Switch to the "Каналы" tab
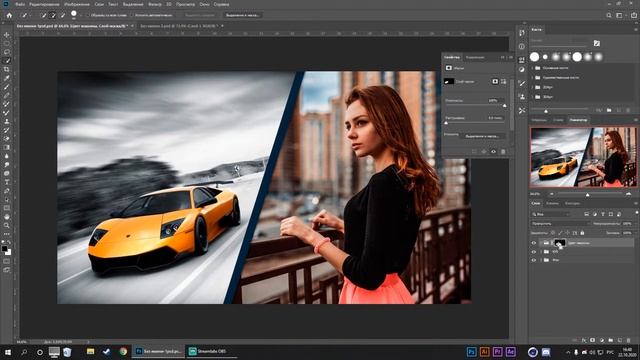Image resolution: width=640 pixels, height=360 pixels. click(552, 203)
